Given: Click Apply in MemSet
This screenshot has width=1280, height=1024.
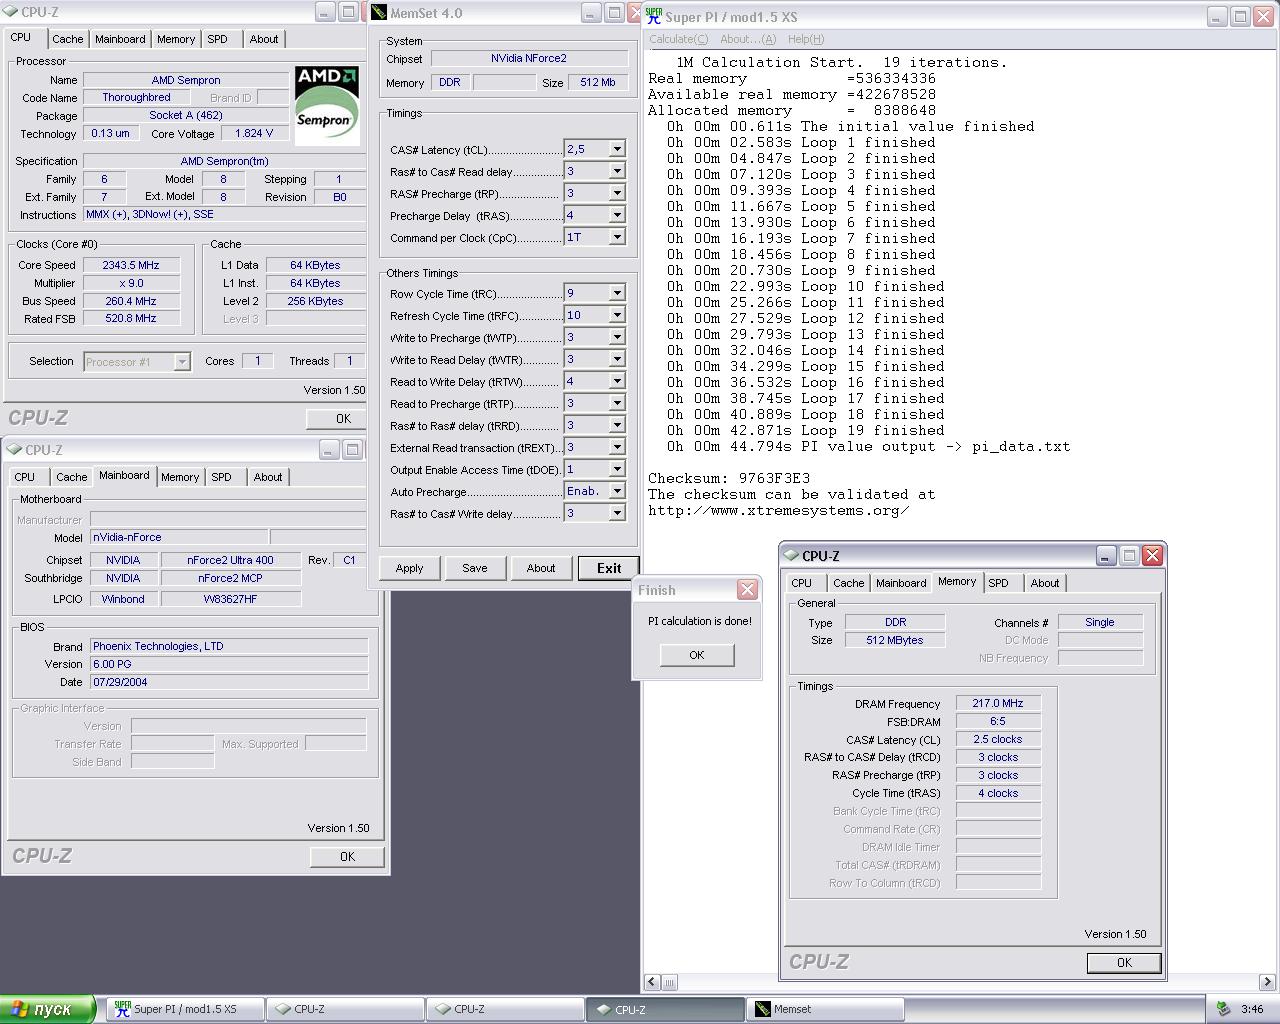Looking at the screenshot, I should click(409, 568).
